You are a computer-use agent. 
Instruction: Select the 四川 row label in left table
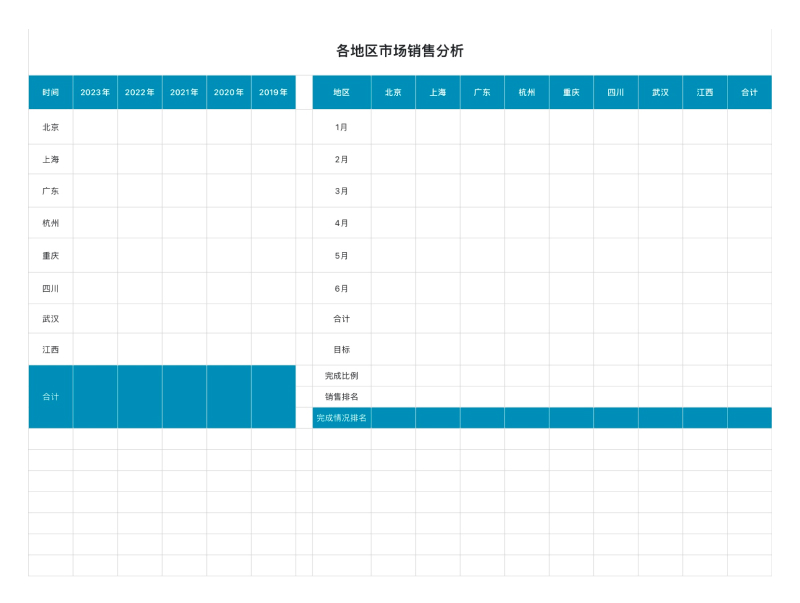51,288
